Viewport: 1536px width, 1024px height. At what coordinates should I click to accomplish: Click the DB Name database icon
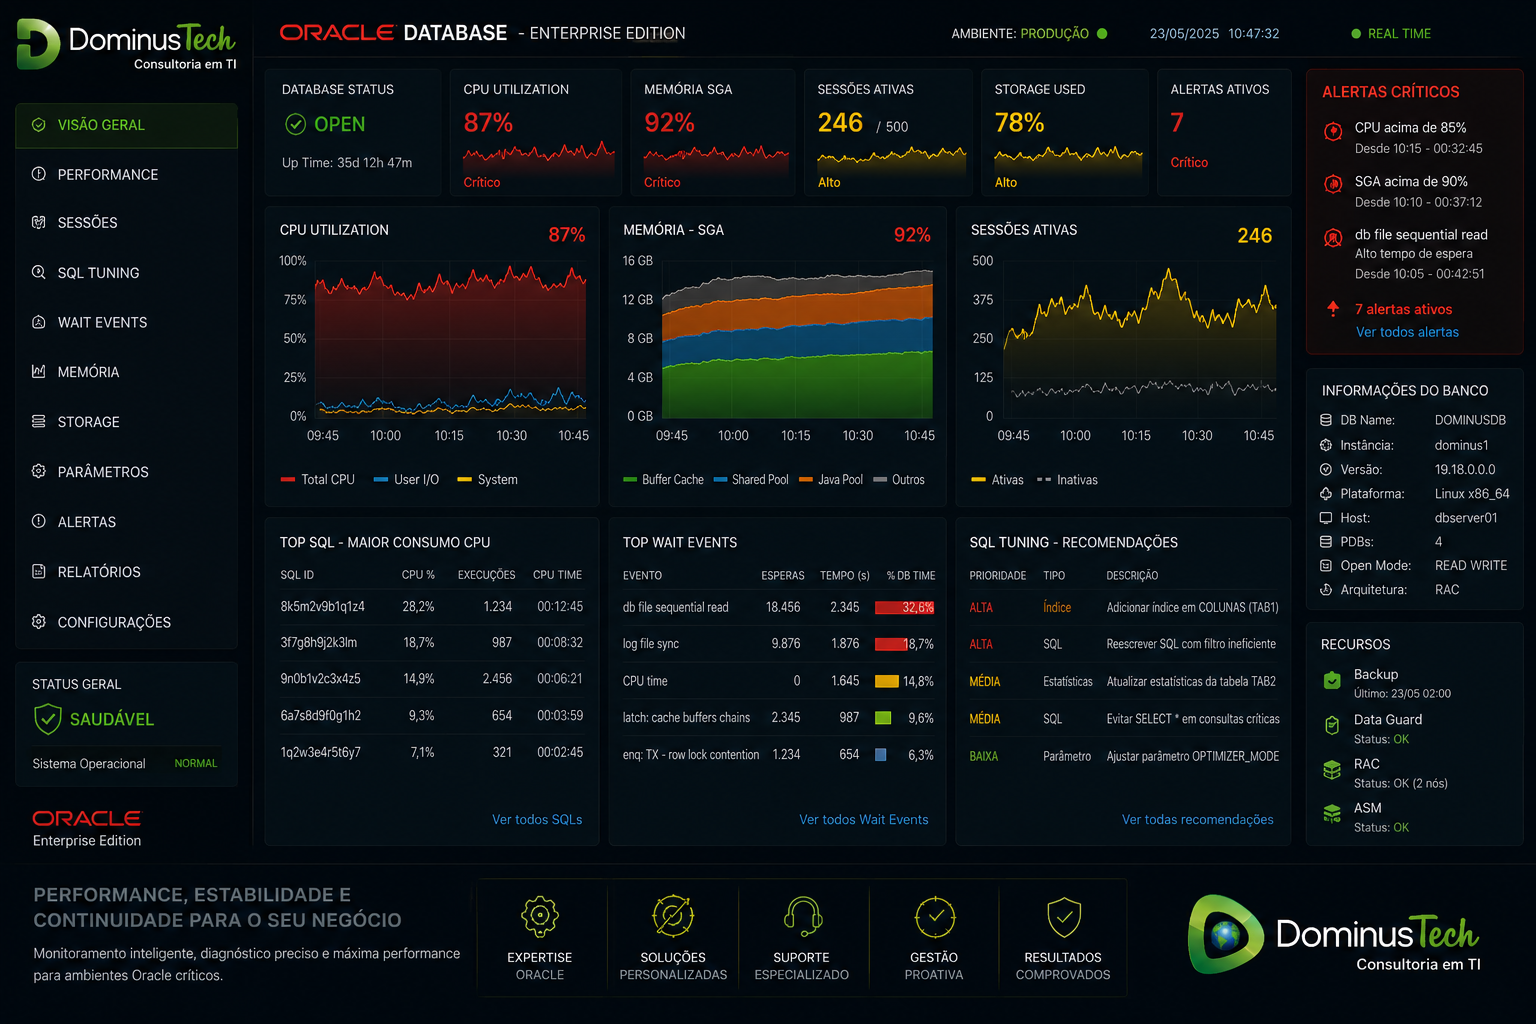click(x=1326, y=420)
